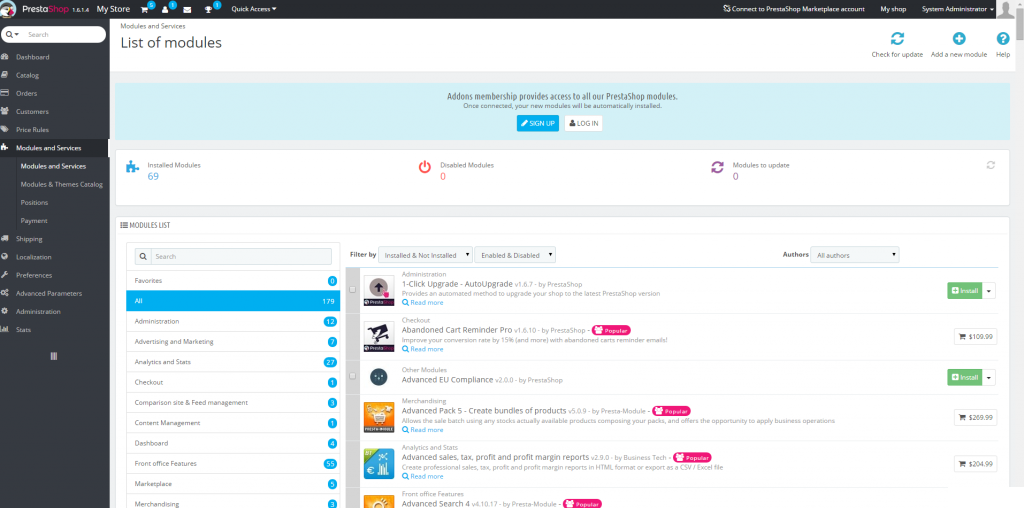Screen dimensions: 1024x508
Task: Click the 1-Click Upgrade module logo
Action: (379, 291)
